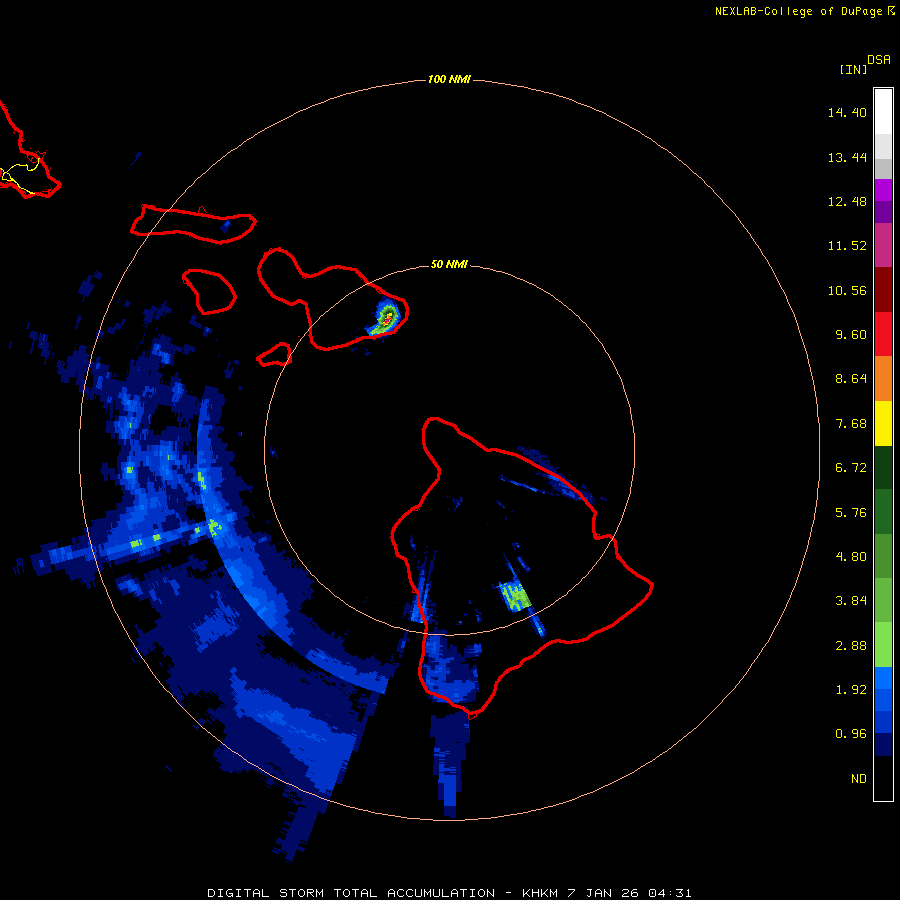
Task: Click the dark purple swatch in the scale
Action: (x=883, y=212)
